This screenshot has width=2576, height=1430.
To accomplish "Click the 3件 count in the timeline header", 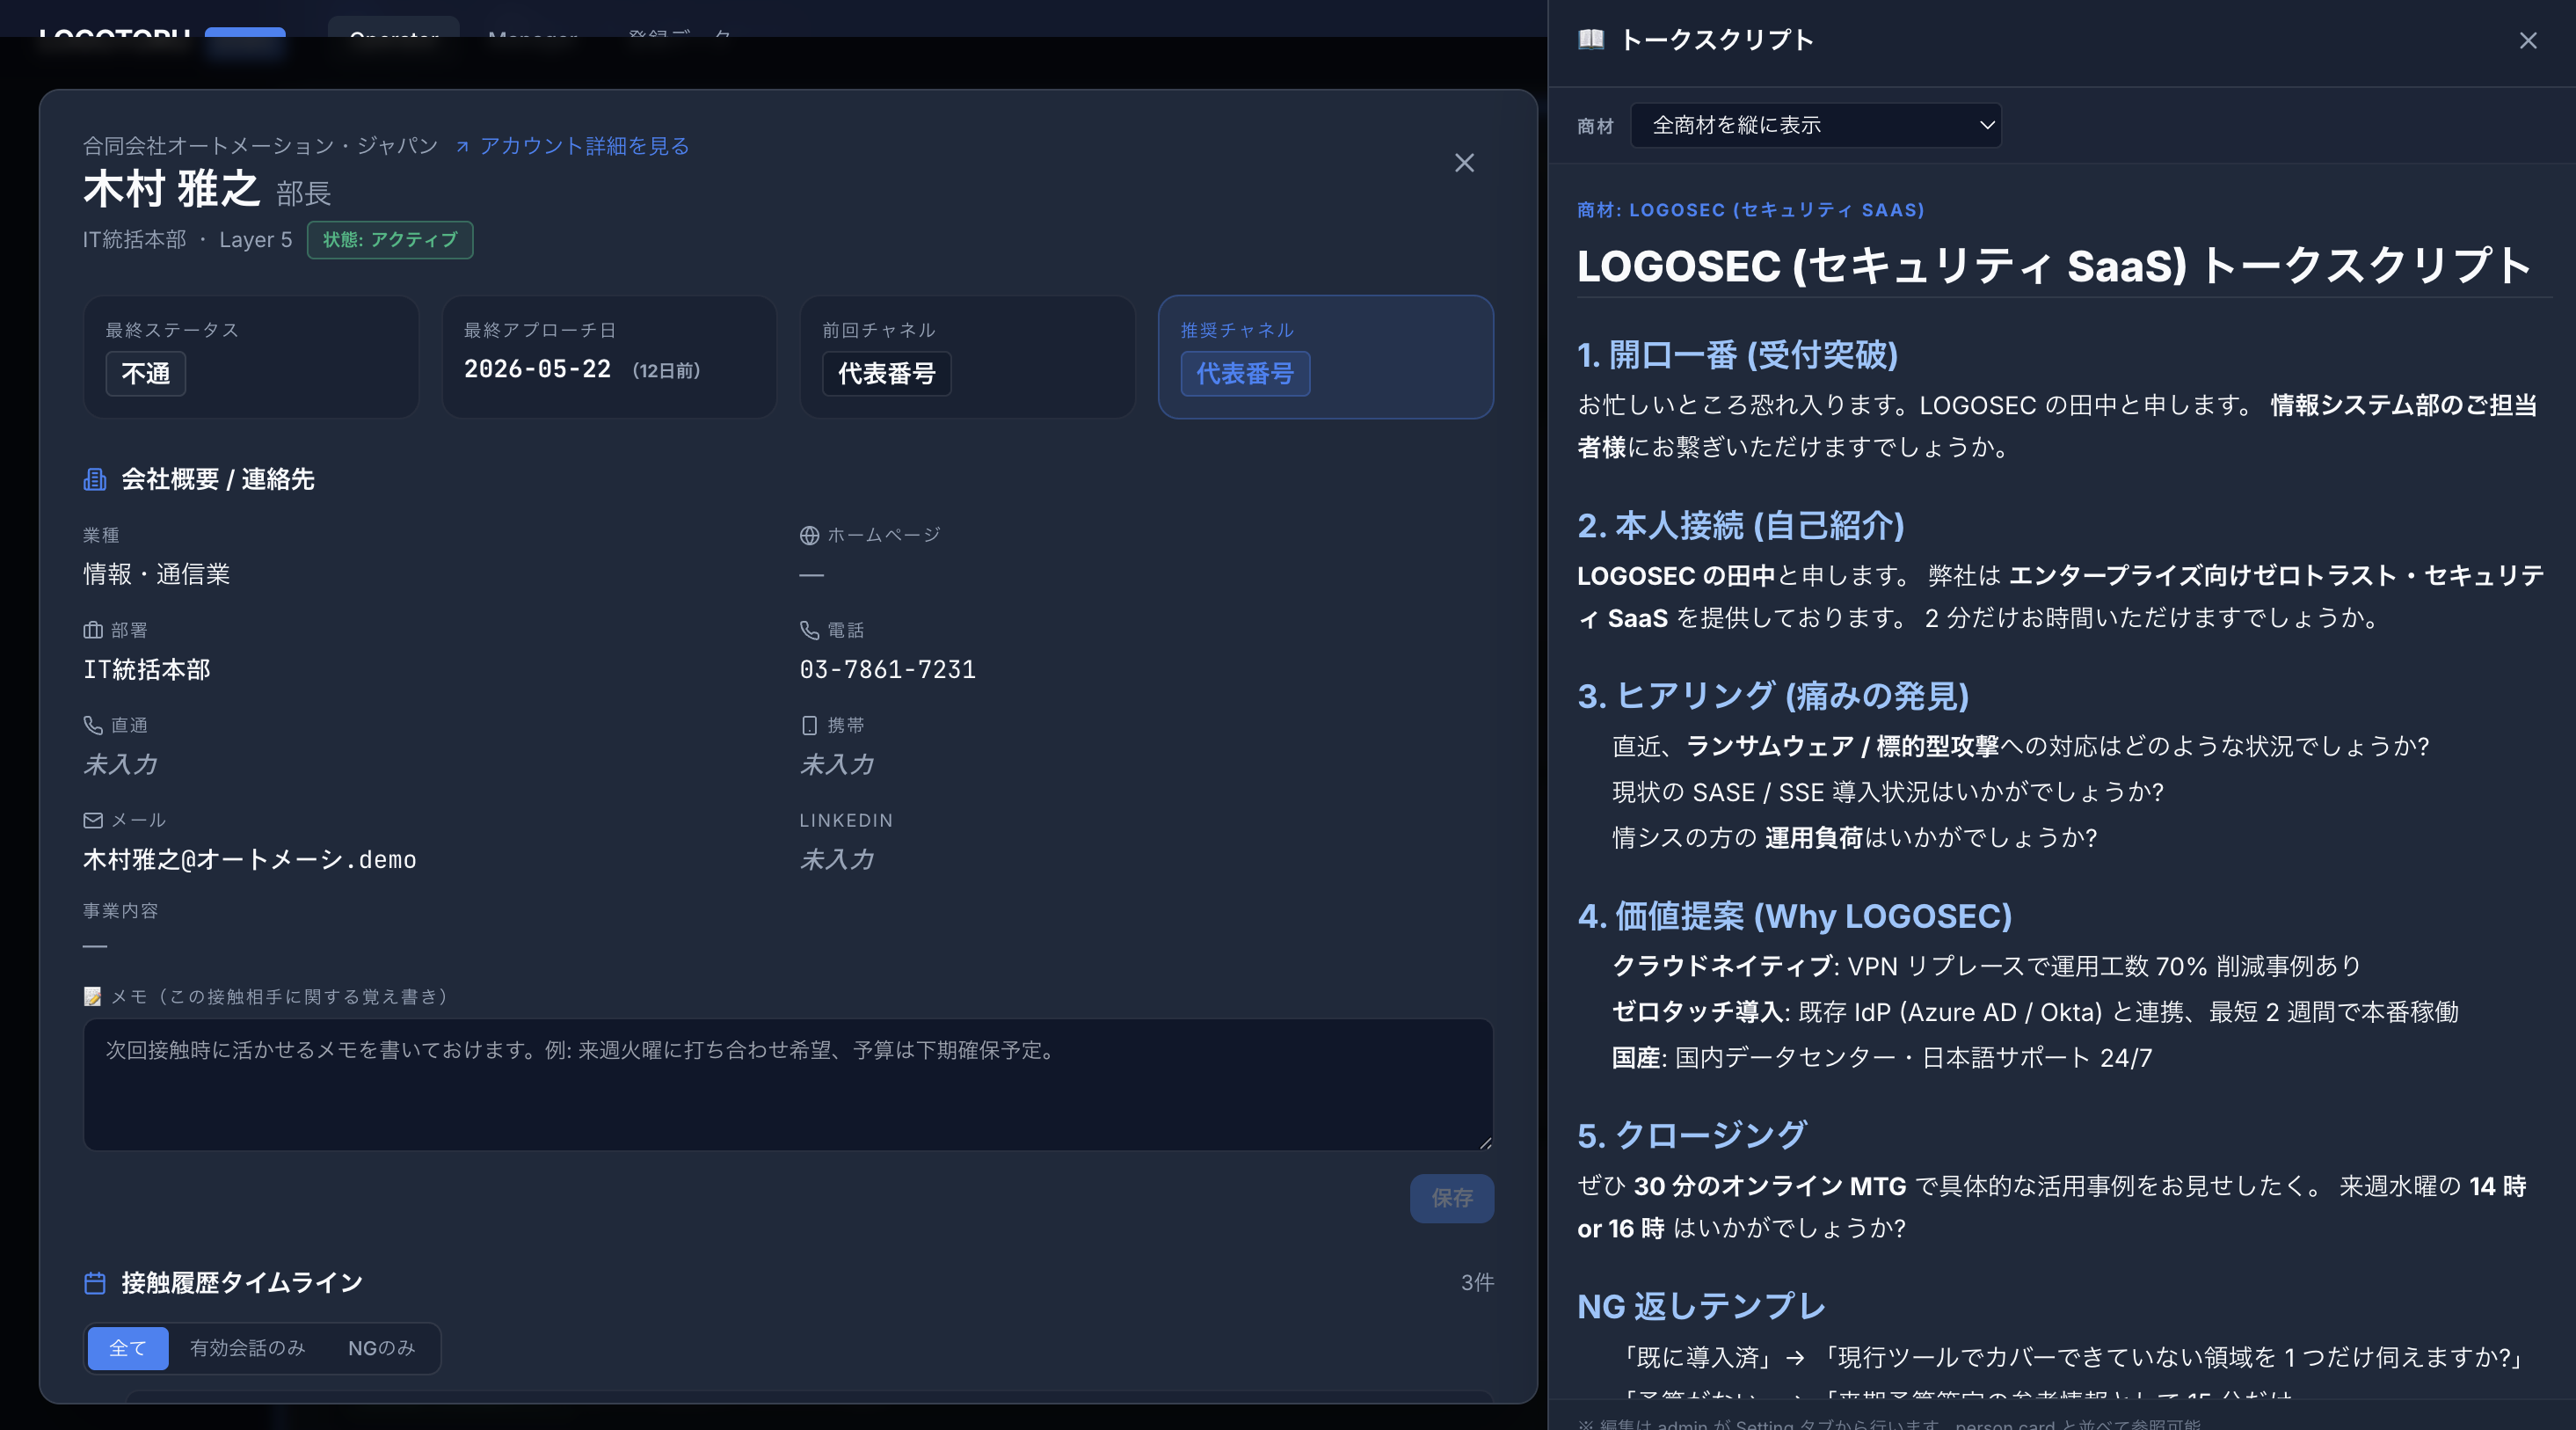I will pyautogui.click(x=1477, y=1283).
